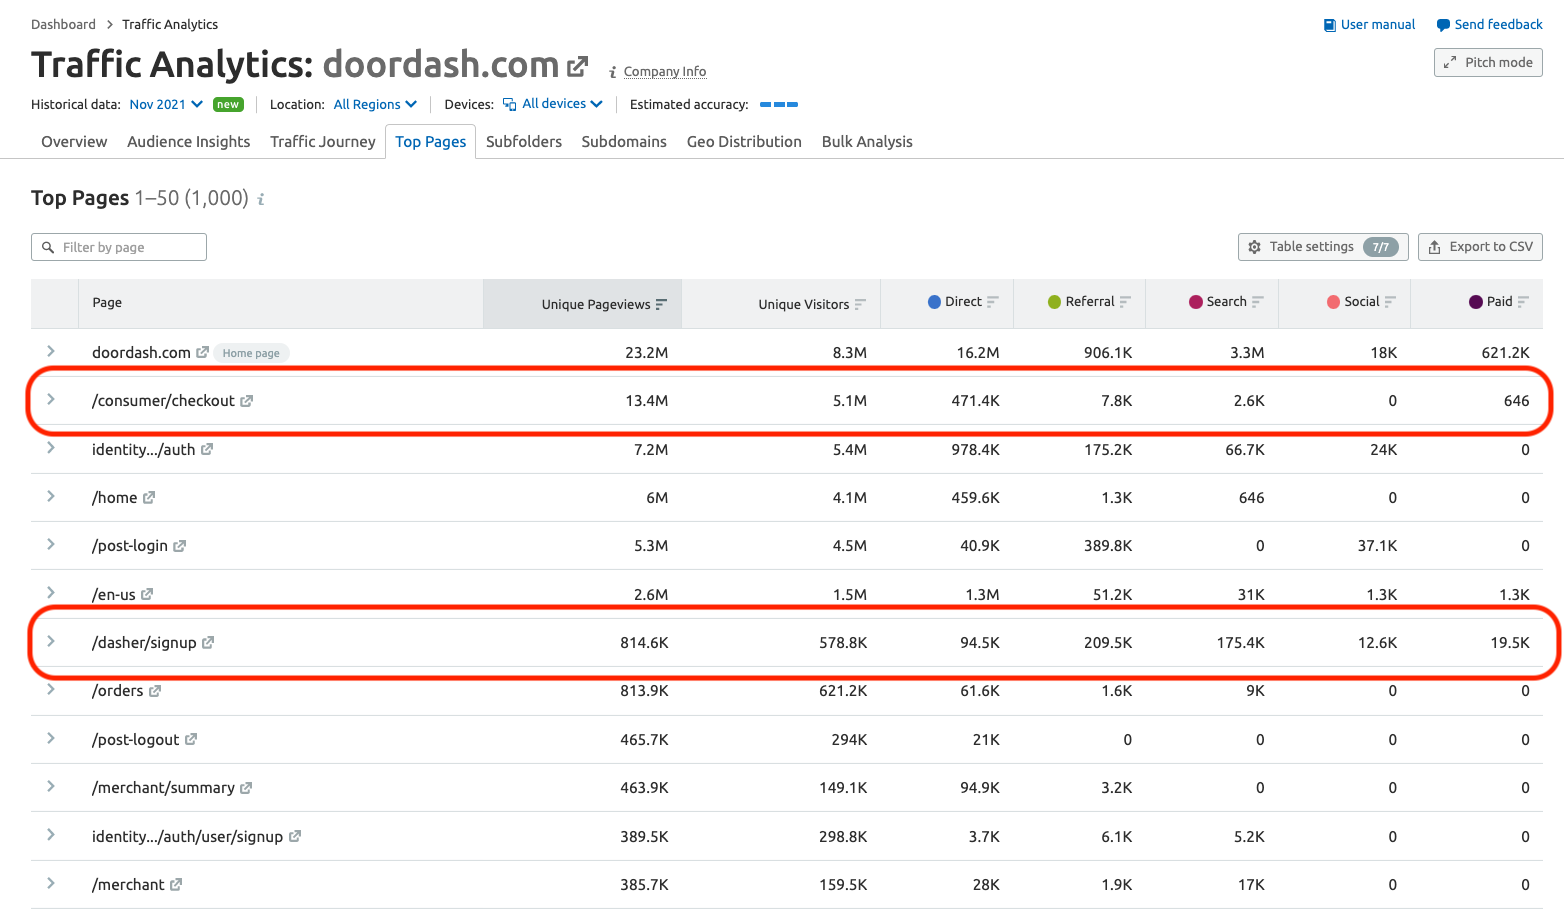Switch to the Traffic Journey tab
This screenshot has height=914, width=1564.
pos(323,142)
